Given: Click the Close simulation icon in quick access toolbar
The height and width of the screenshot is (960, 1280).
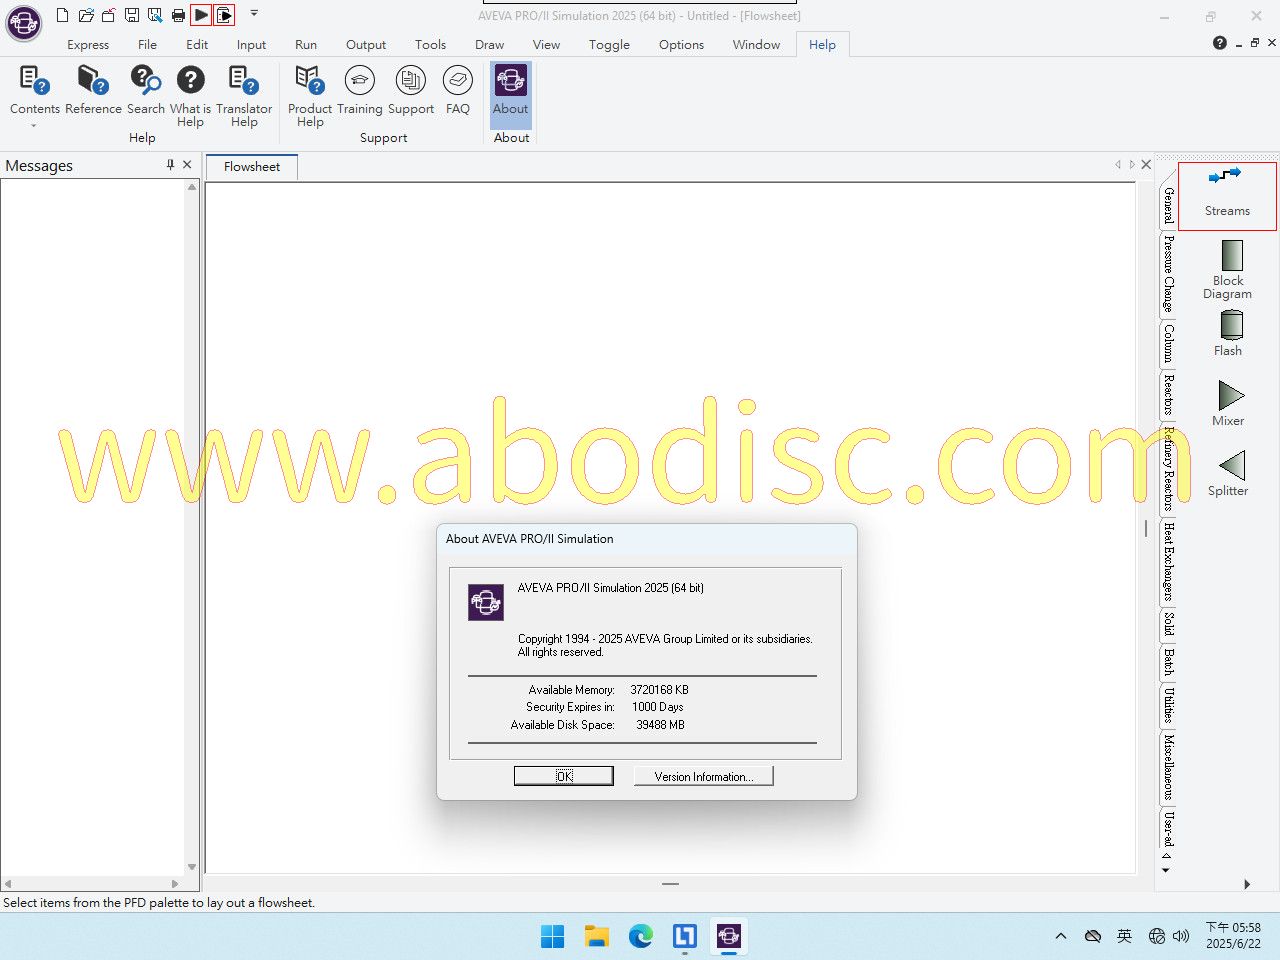Looking at the screenshot, I should click(109, 15).
